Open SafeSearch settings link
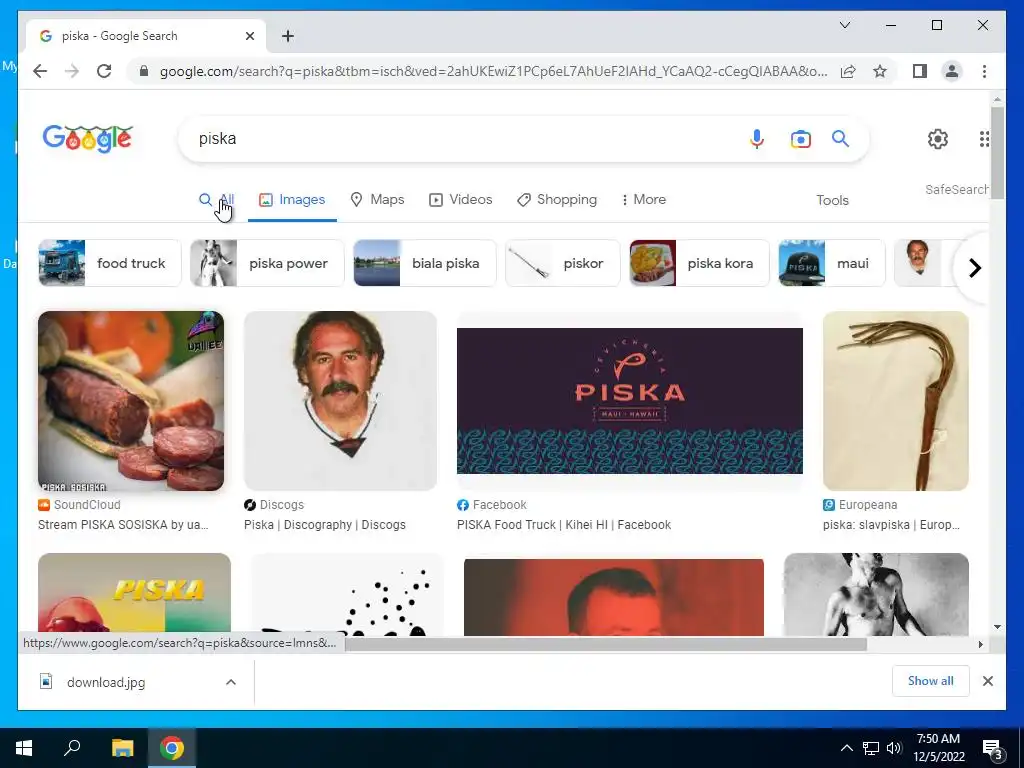Screen dimensions: 1024x768 (957, 189)
